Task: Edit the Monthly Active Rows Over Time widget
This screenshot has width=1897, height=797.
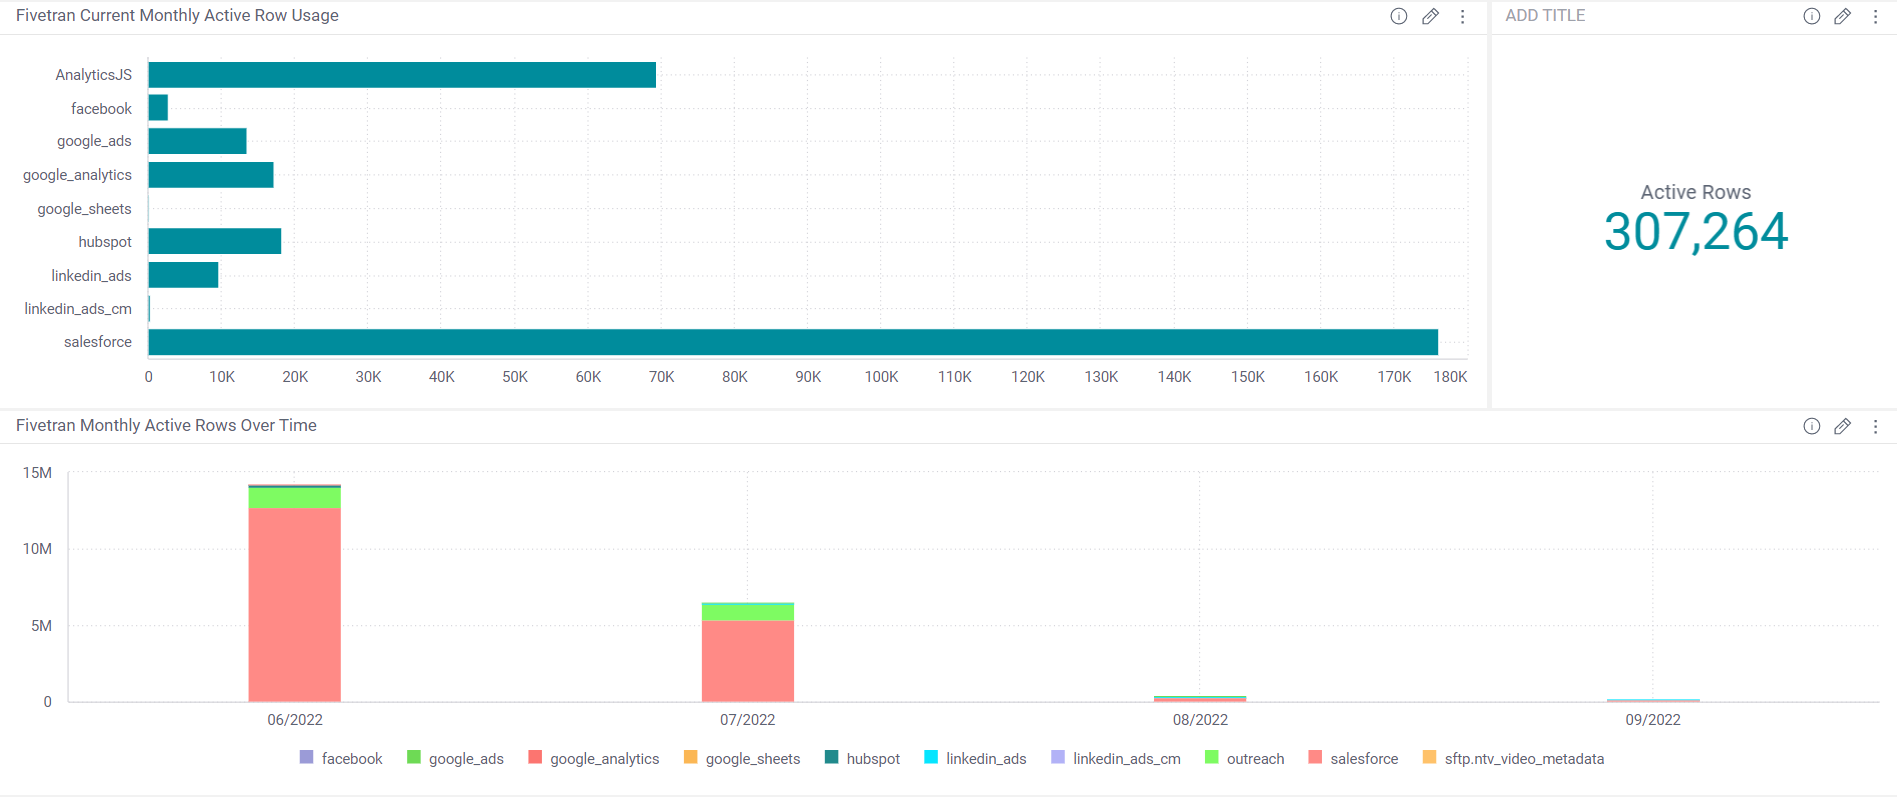Action: point(1842,426)
